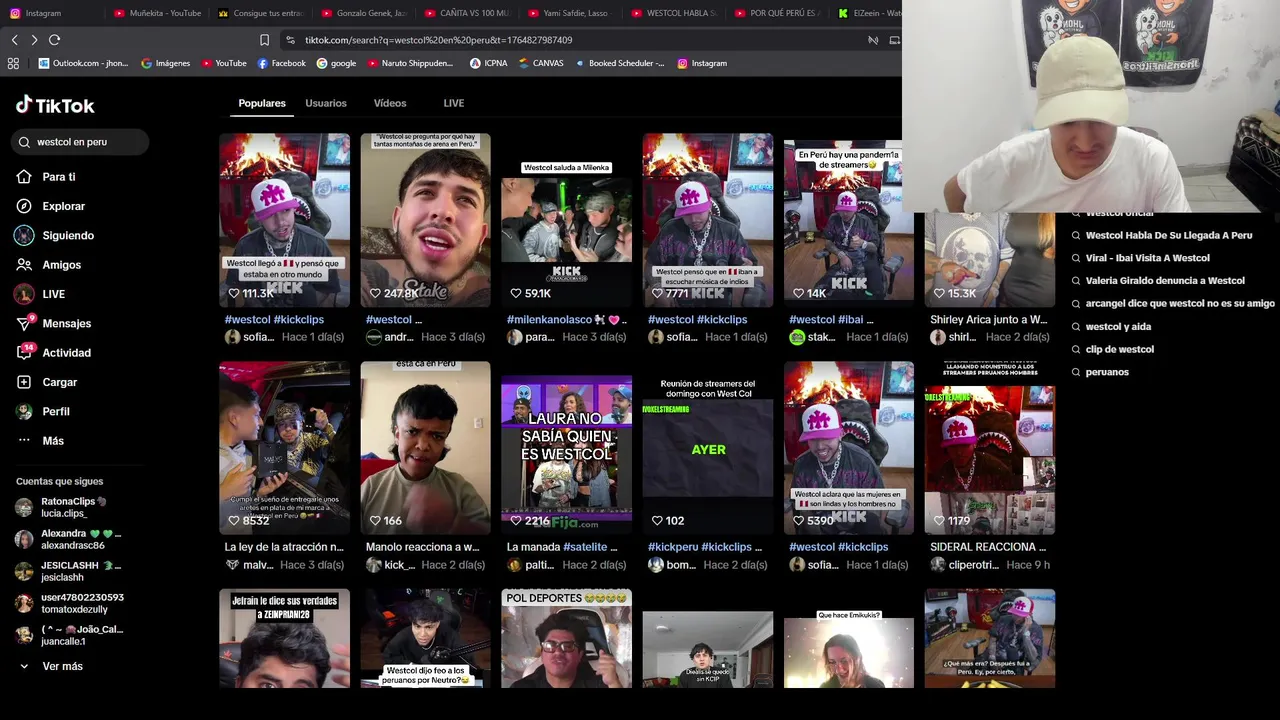Open the Facebook bookmark

[282, 63]
